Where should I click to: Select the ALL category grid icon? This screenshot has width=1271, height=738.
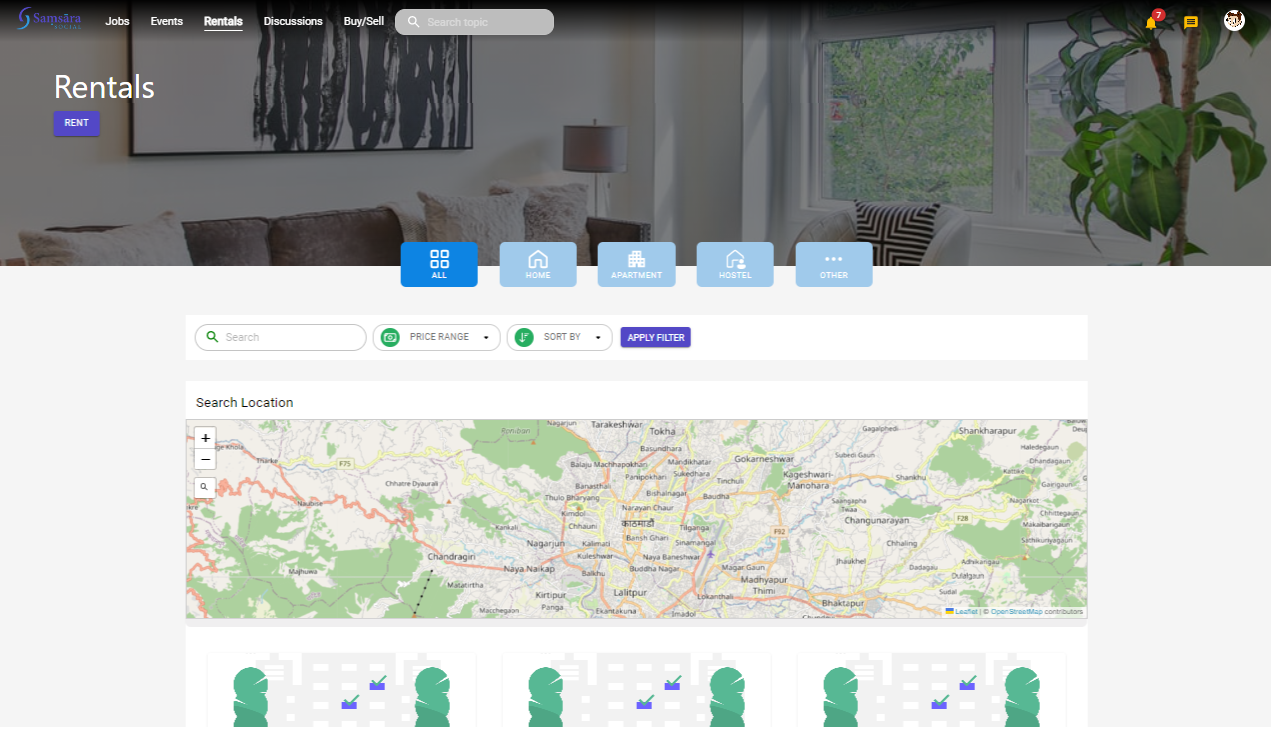click(x=439, y=259)
